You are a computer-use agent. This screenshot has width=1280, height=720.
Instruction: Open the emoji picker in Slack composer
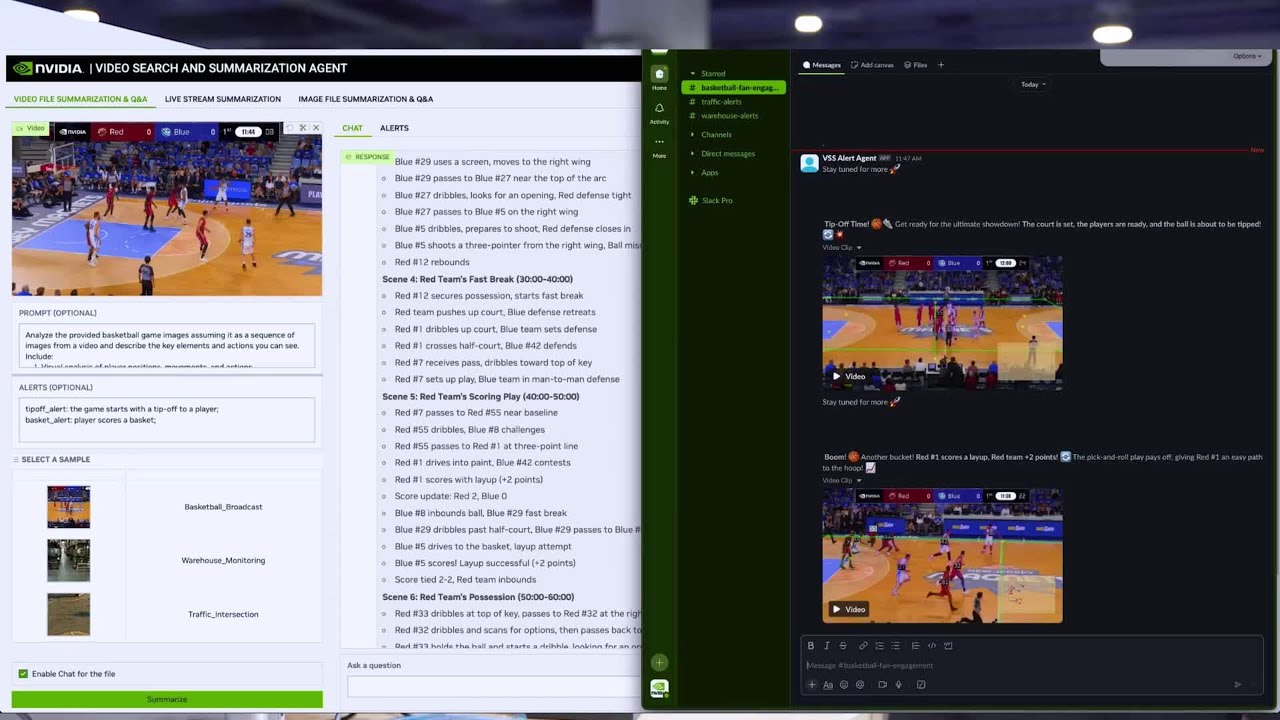[844, 685]
